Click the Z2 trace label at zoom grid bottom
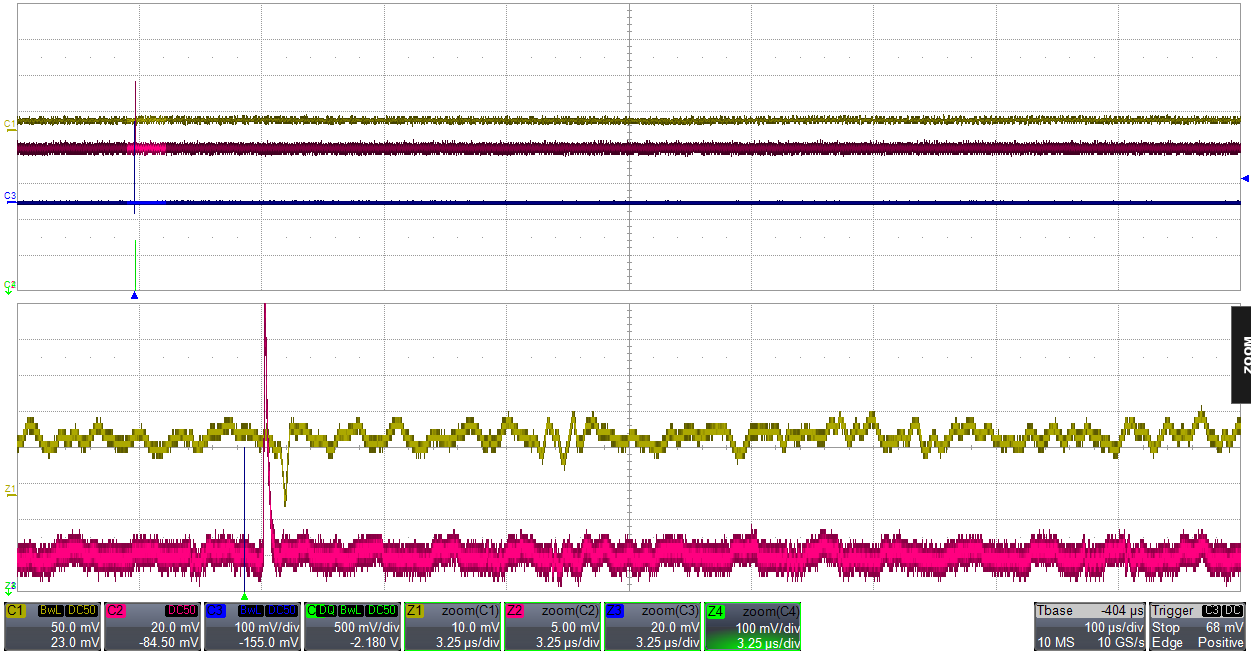 tap(9, 587)
